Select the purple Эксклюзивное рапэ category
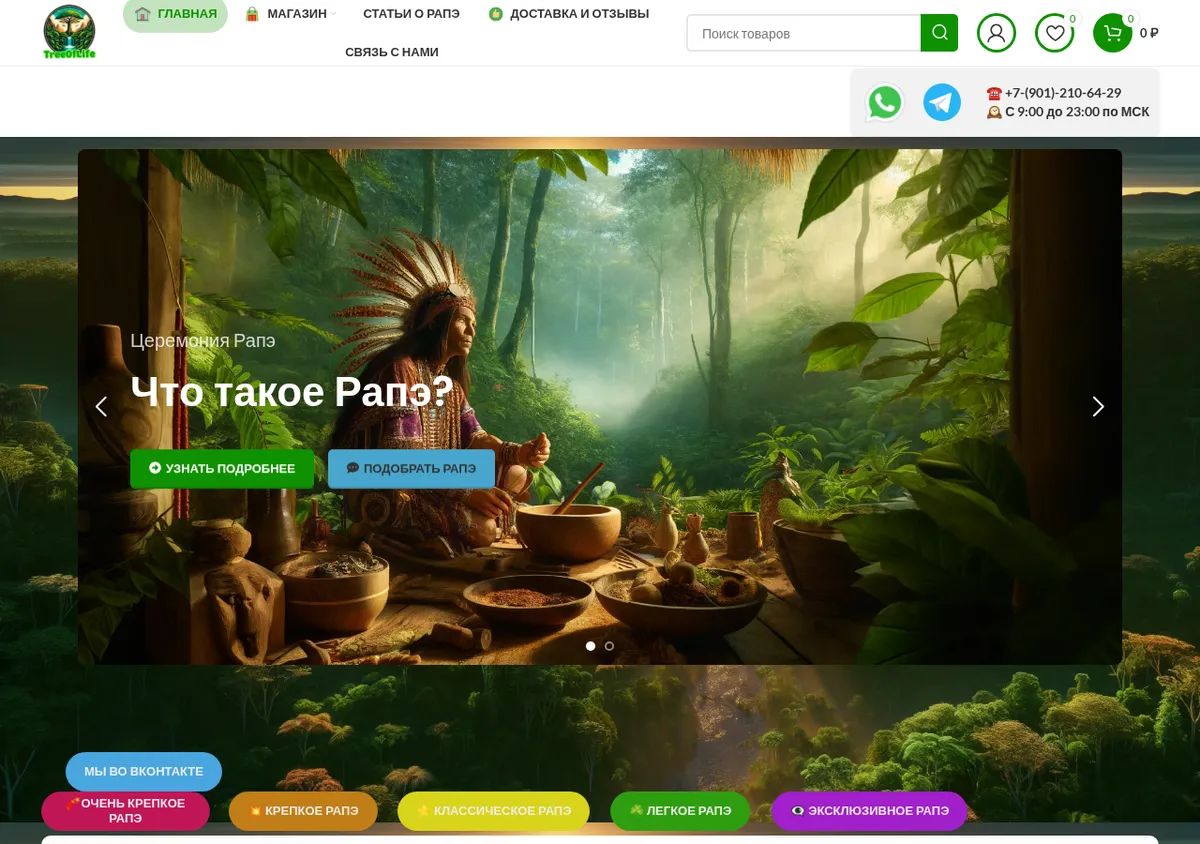Screen dimensions: 1200x844 click(869, 811)
